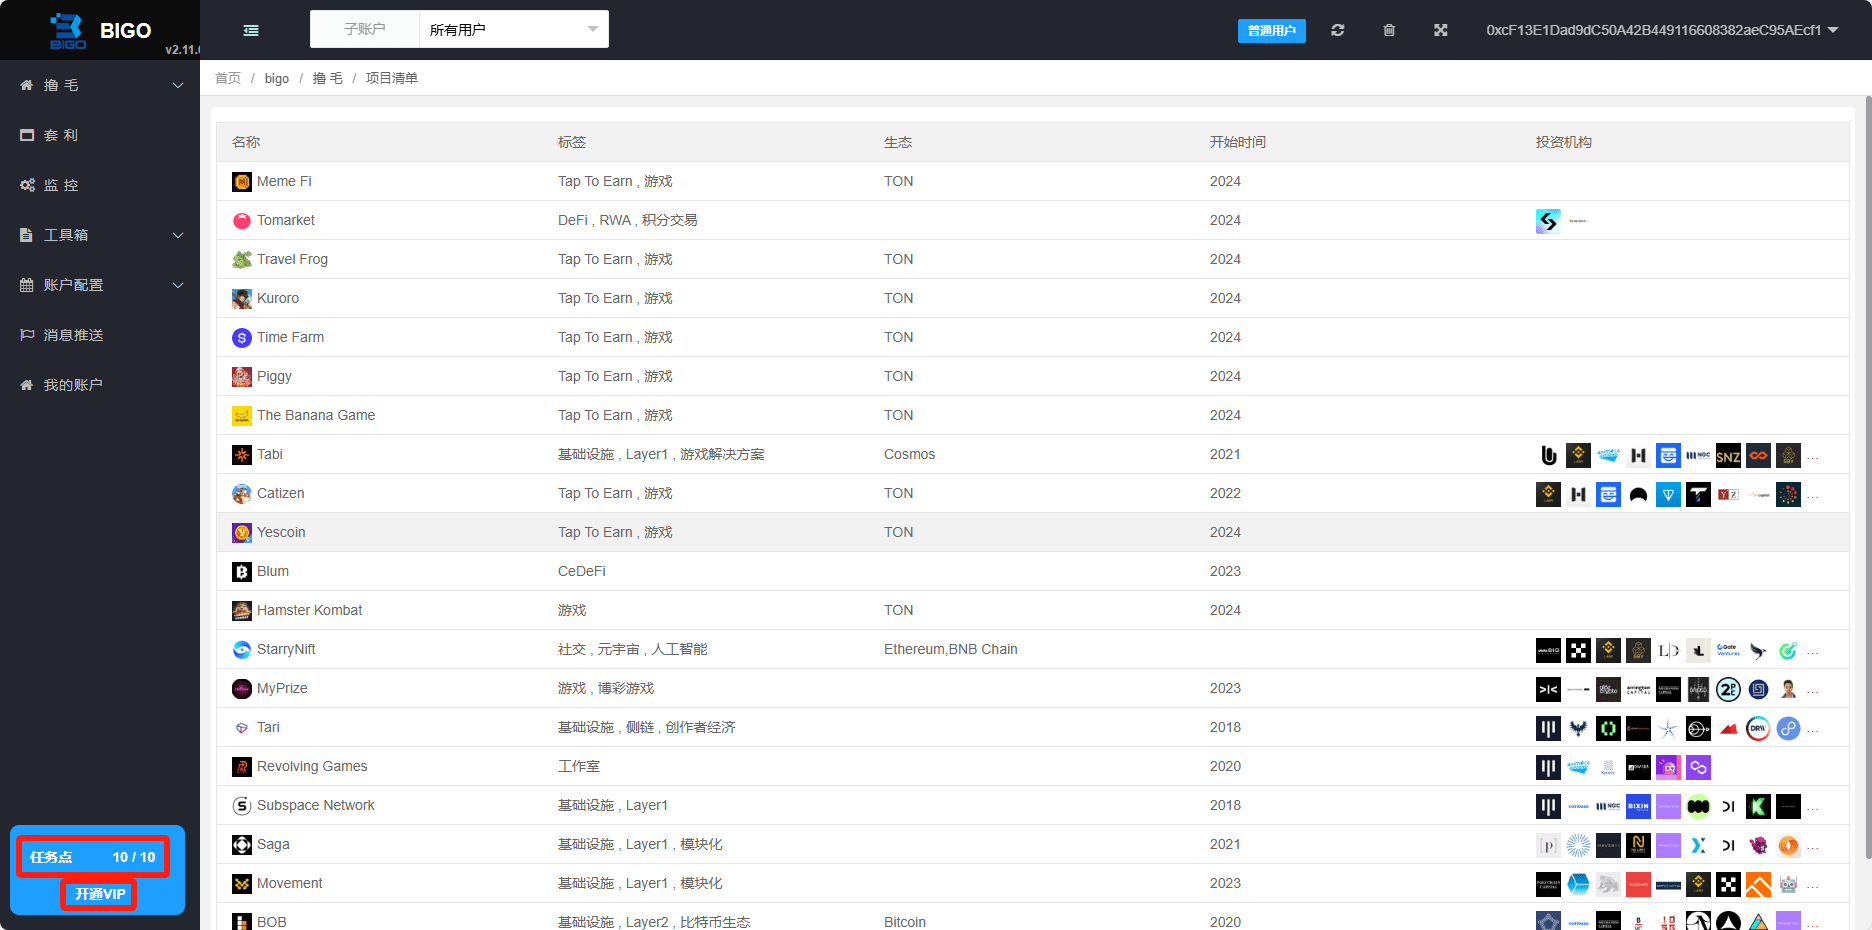Open the 套利 sidebar menu item
Screen dimensions: 1872x930
coord(100,135)
